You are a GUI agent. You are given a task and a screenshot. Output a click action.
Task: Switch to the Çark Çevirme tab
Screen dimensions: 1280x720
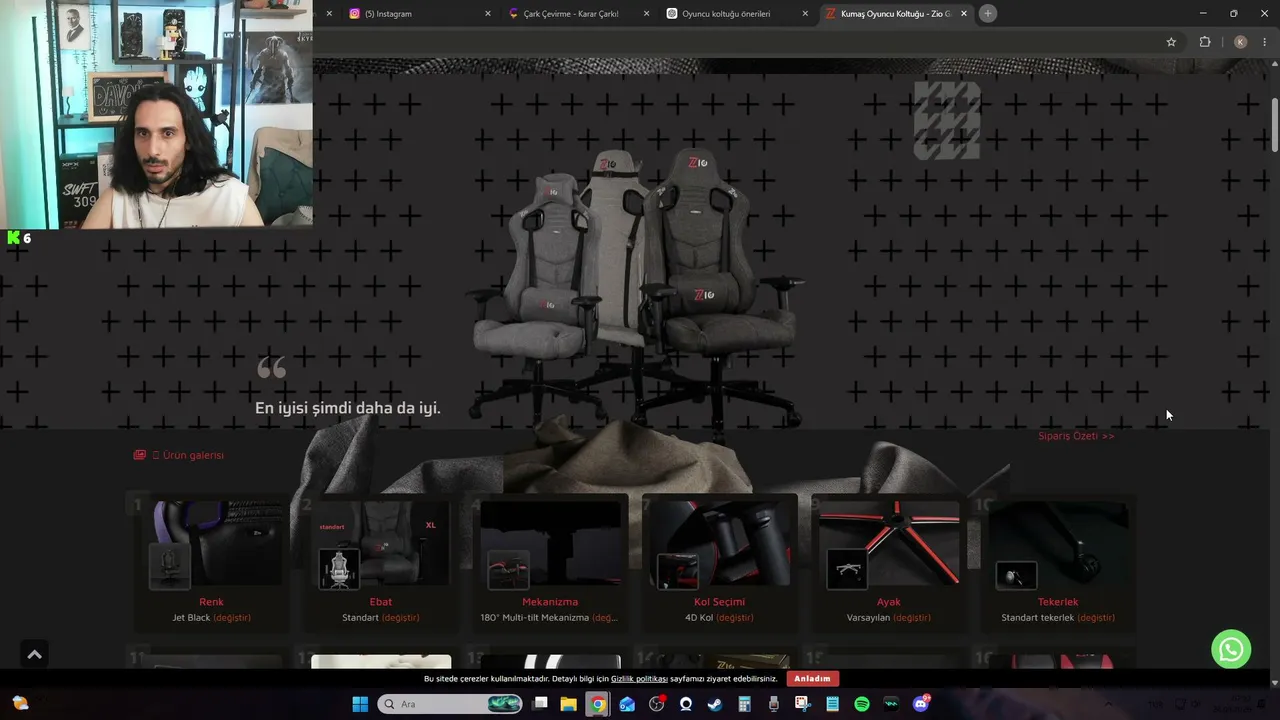point(578,14)
